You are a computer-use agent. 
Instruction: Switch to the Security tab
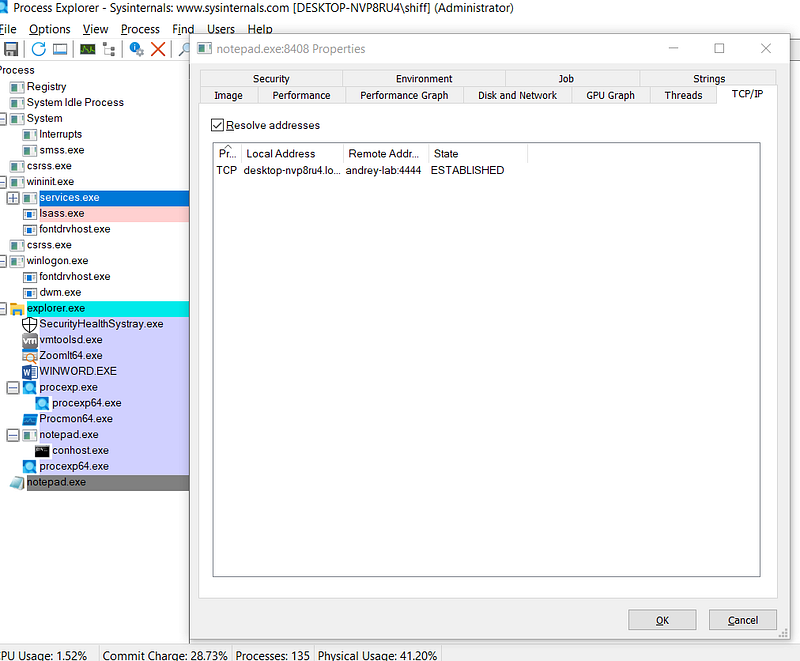click(271, 79)
